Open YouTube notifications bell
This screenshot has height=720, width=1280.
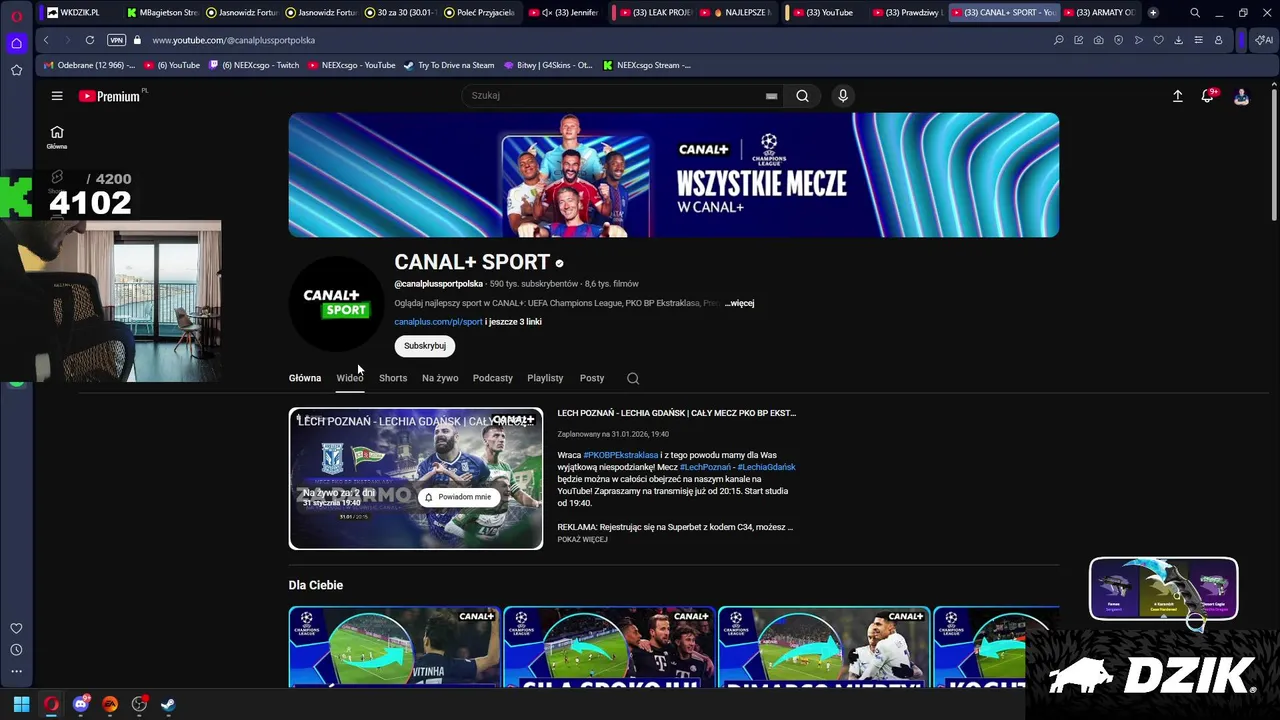(1208, 96)
